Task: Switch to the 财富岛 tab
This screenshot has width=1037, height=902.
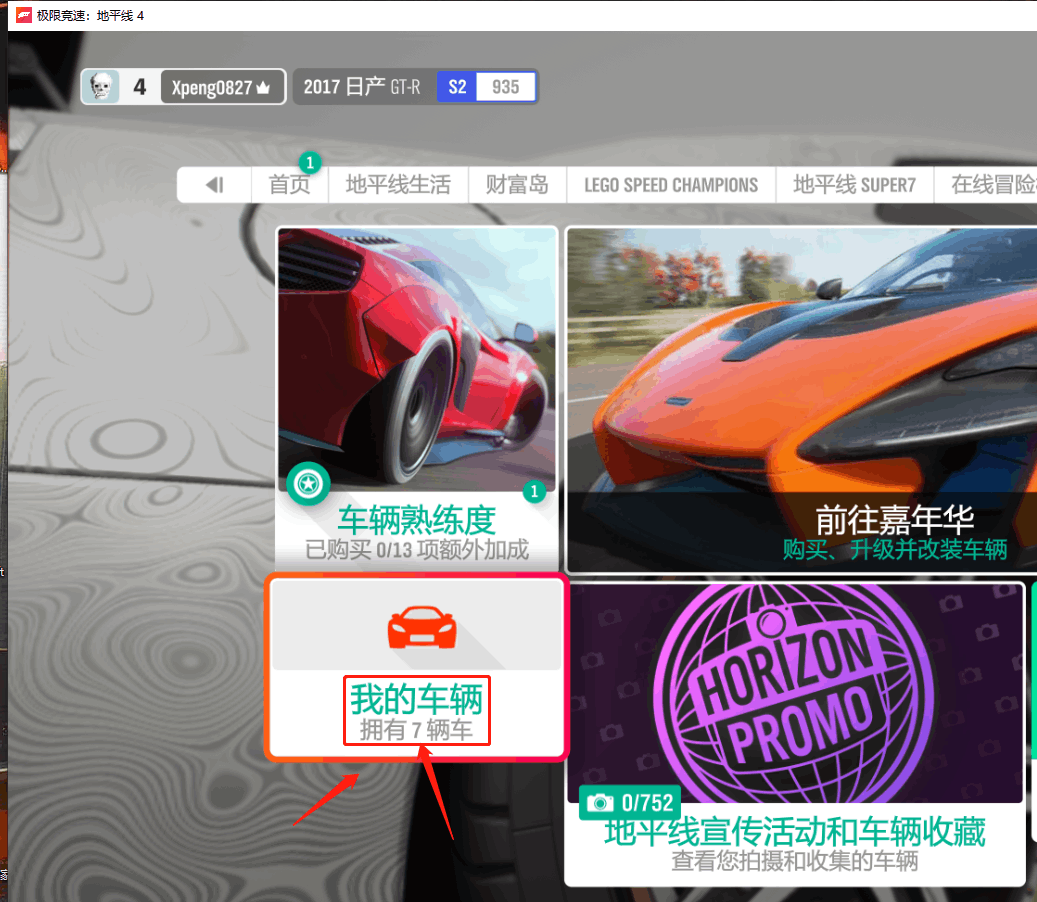Action: pyautogui.click(x=517, y=184)
